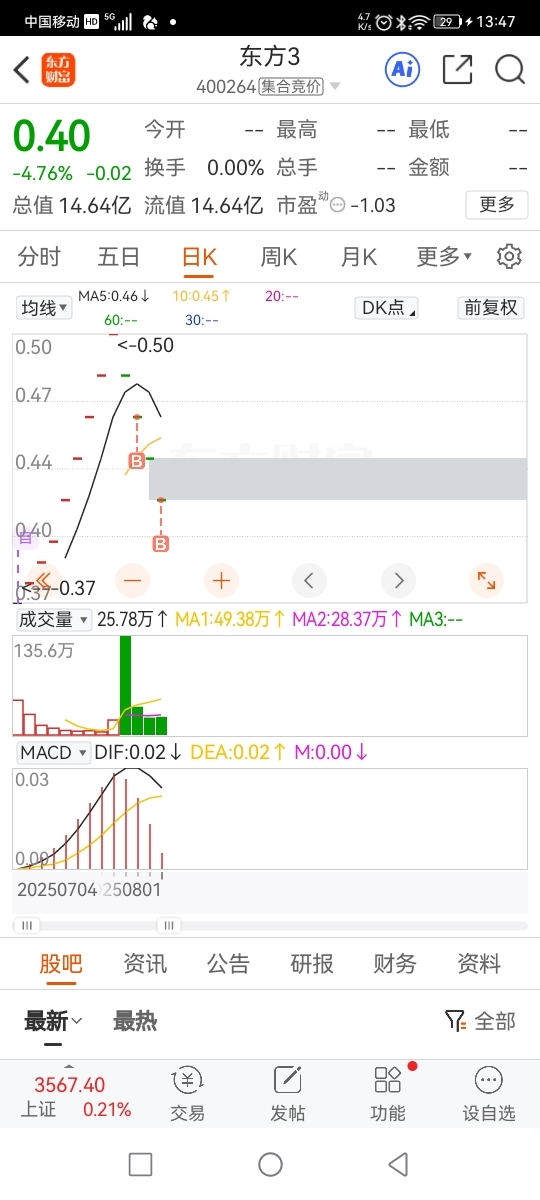
Task: Tap the gray gap zone on chart
Action: point(338,479)
